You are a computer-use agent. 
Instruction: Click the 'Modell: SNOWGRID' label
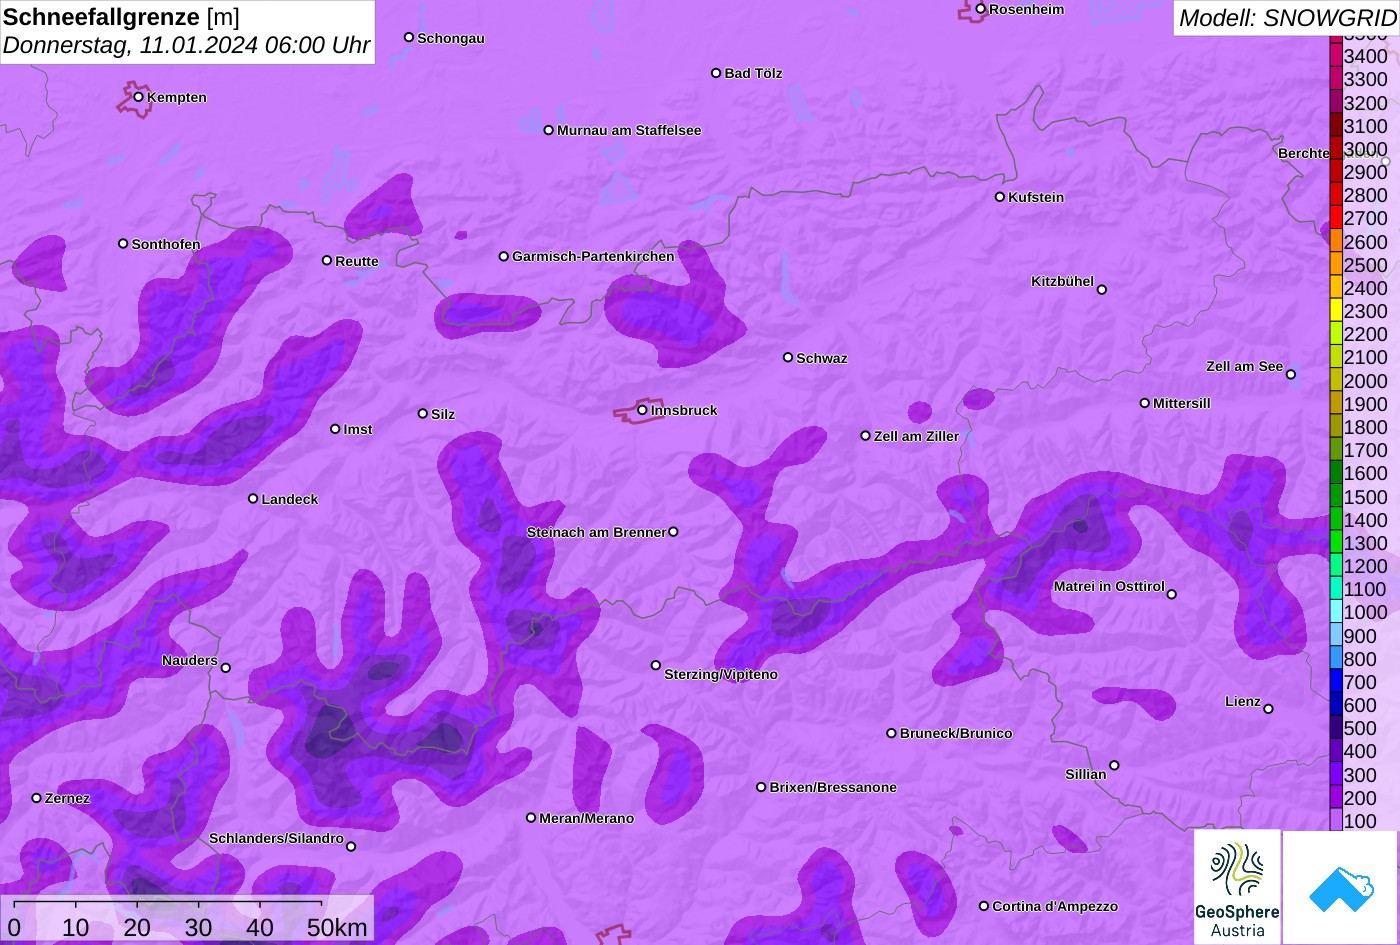tap(1287, 18)
